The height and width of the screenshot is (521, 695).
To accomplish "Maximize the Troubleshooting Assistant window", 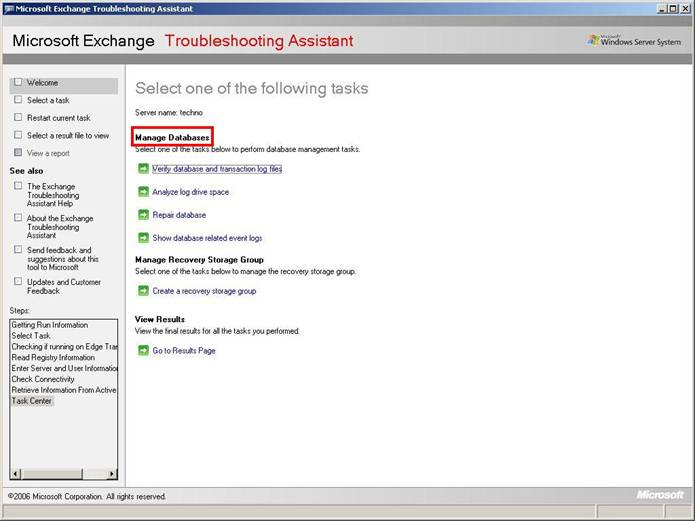I will pos(673,8).
